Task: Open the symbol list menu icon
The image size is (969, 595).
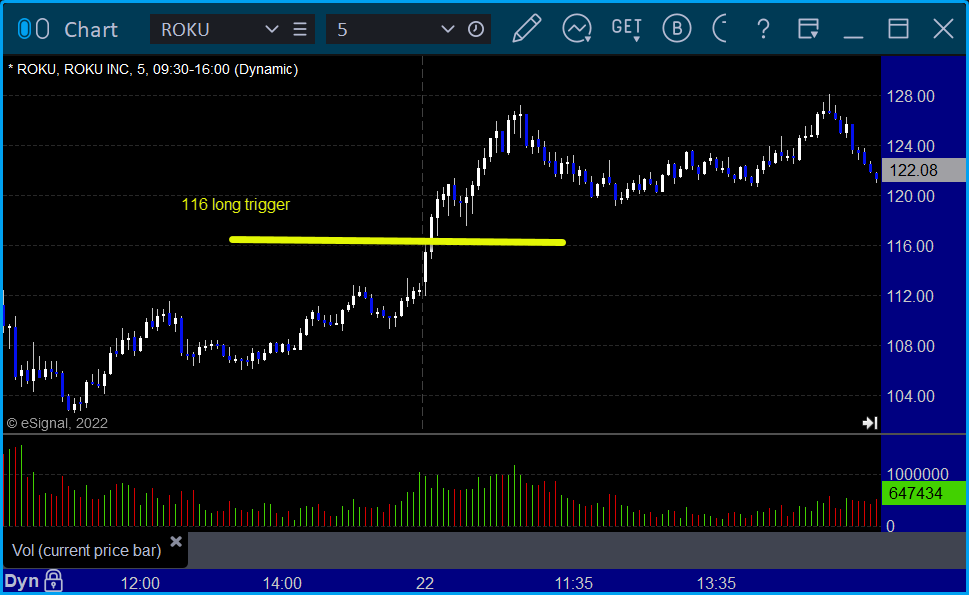Action: [x=300, y=29]
